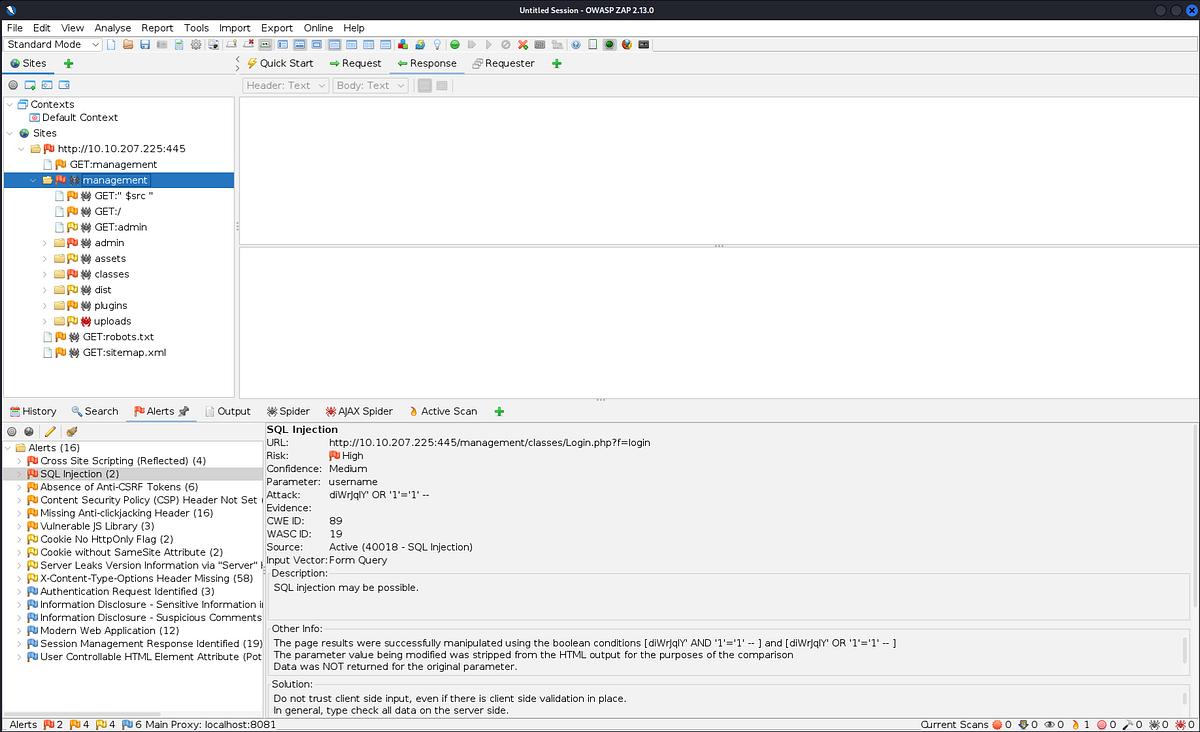
Task: Toggle the green HUD radar button in toolbar
Action: pos(610,45)
